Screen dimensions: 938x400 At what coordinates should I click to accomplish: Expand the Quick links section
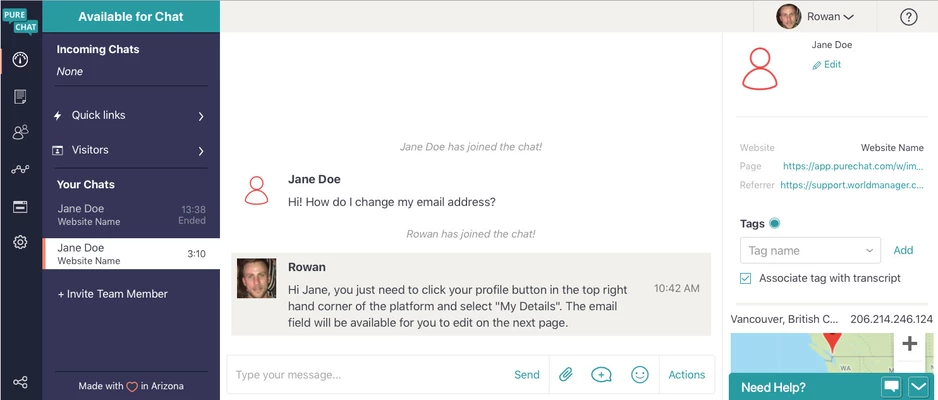[131, 116]
